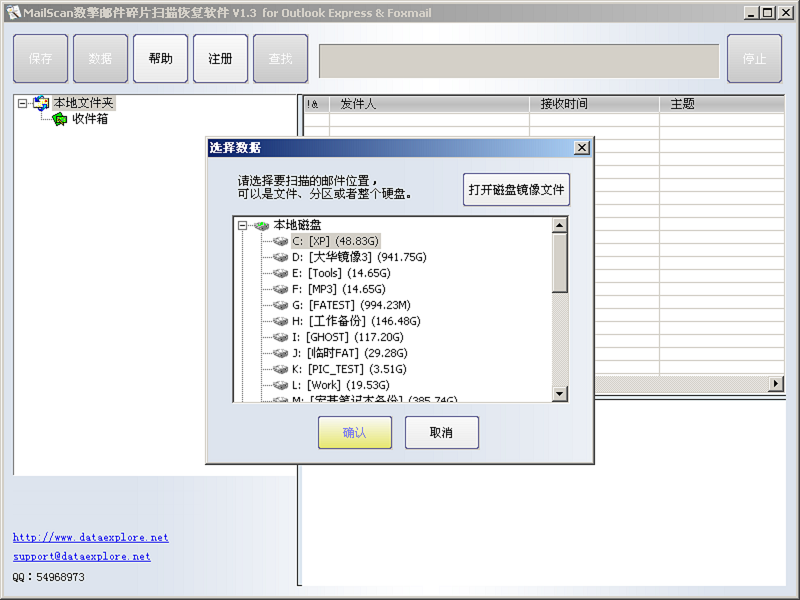Click the 本地磁盘 disk icon
Viewport: 800px width, 600px height.
click(262, 225)
